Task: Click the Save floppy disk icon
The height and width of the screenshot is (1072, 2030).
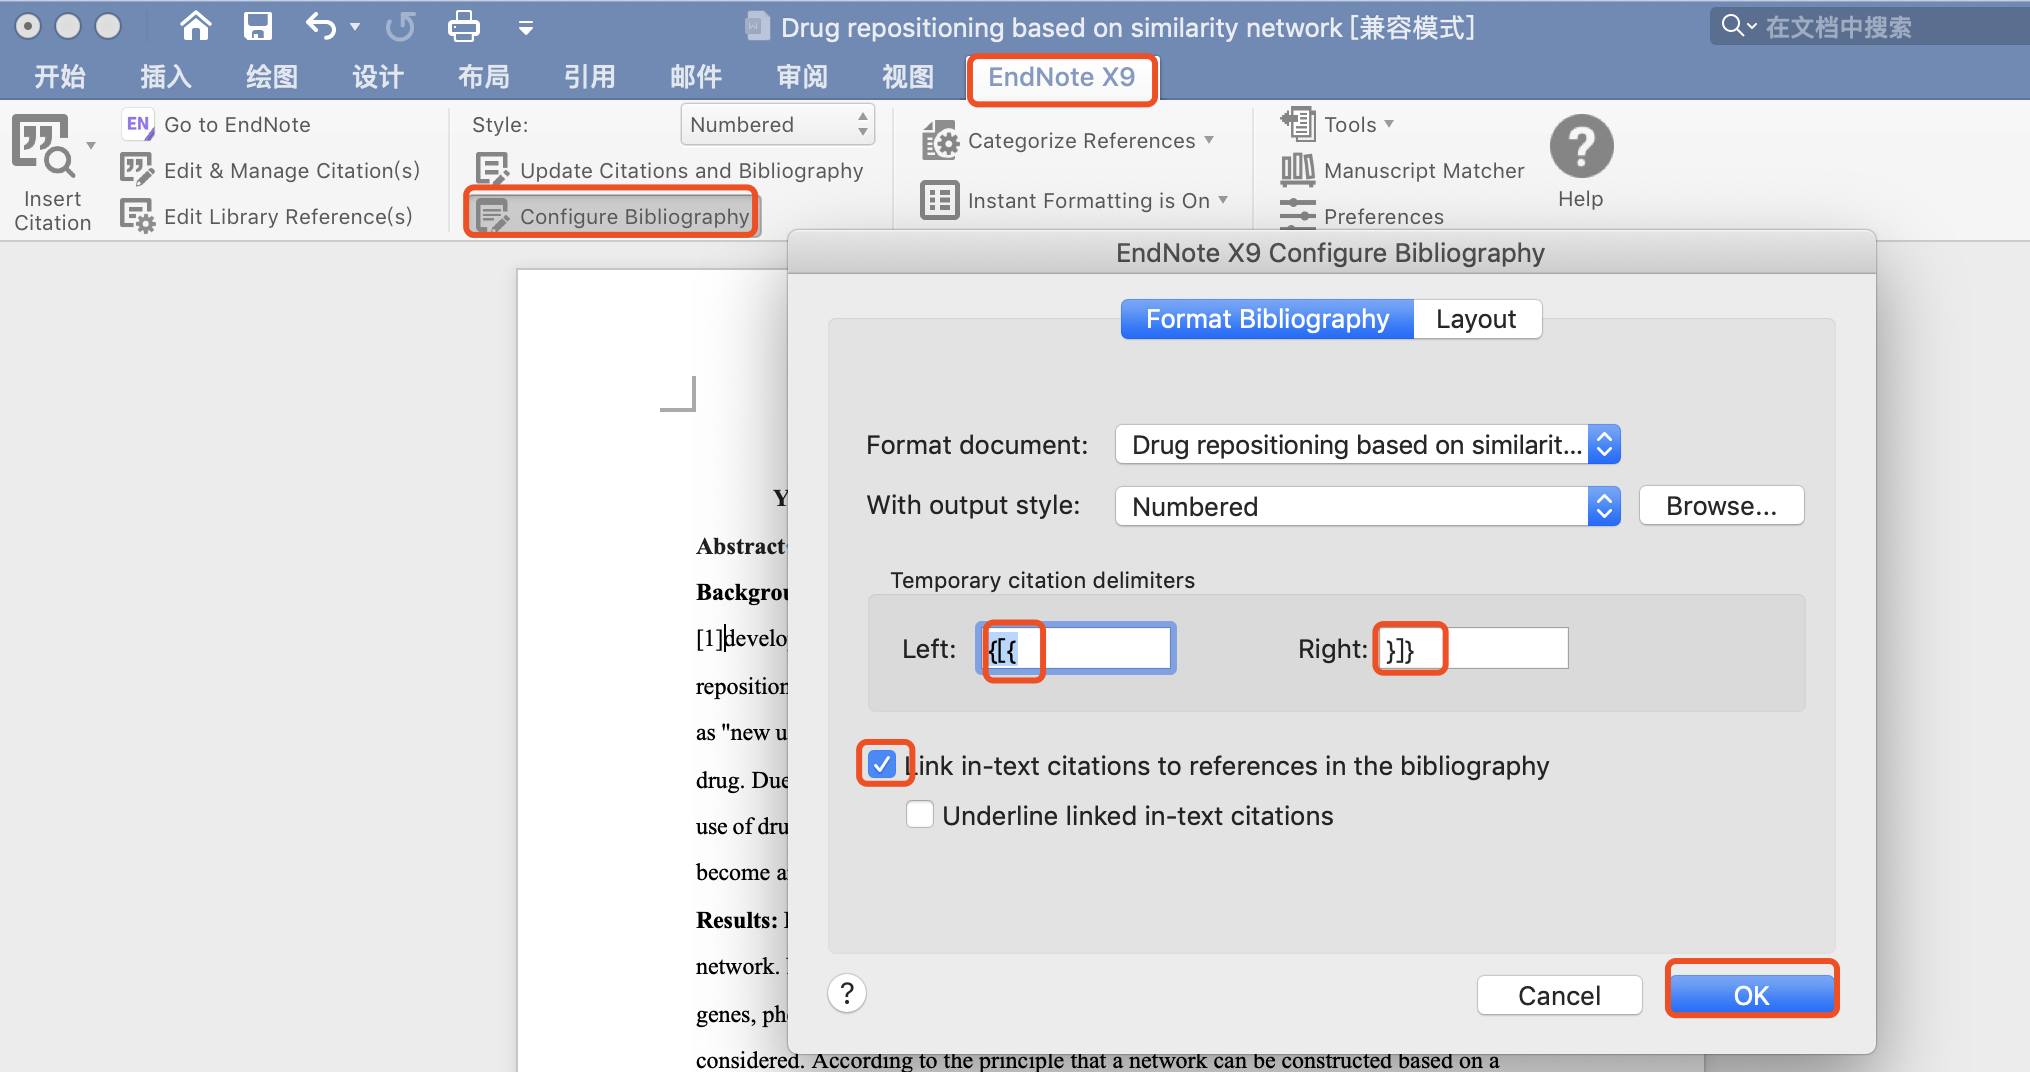Action: (x=258, y=26)
